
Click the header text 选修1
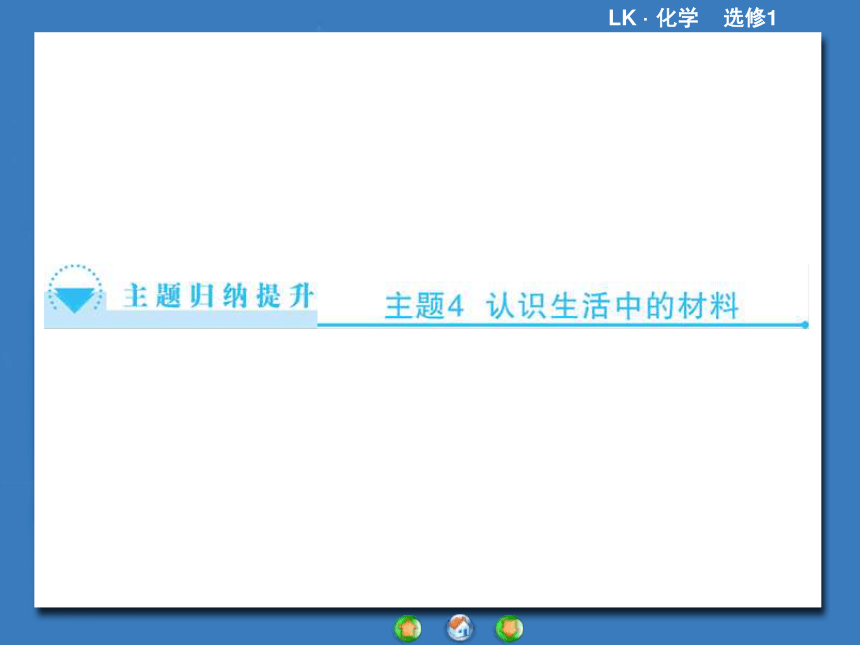[750, 18]
